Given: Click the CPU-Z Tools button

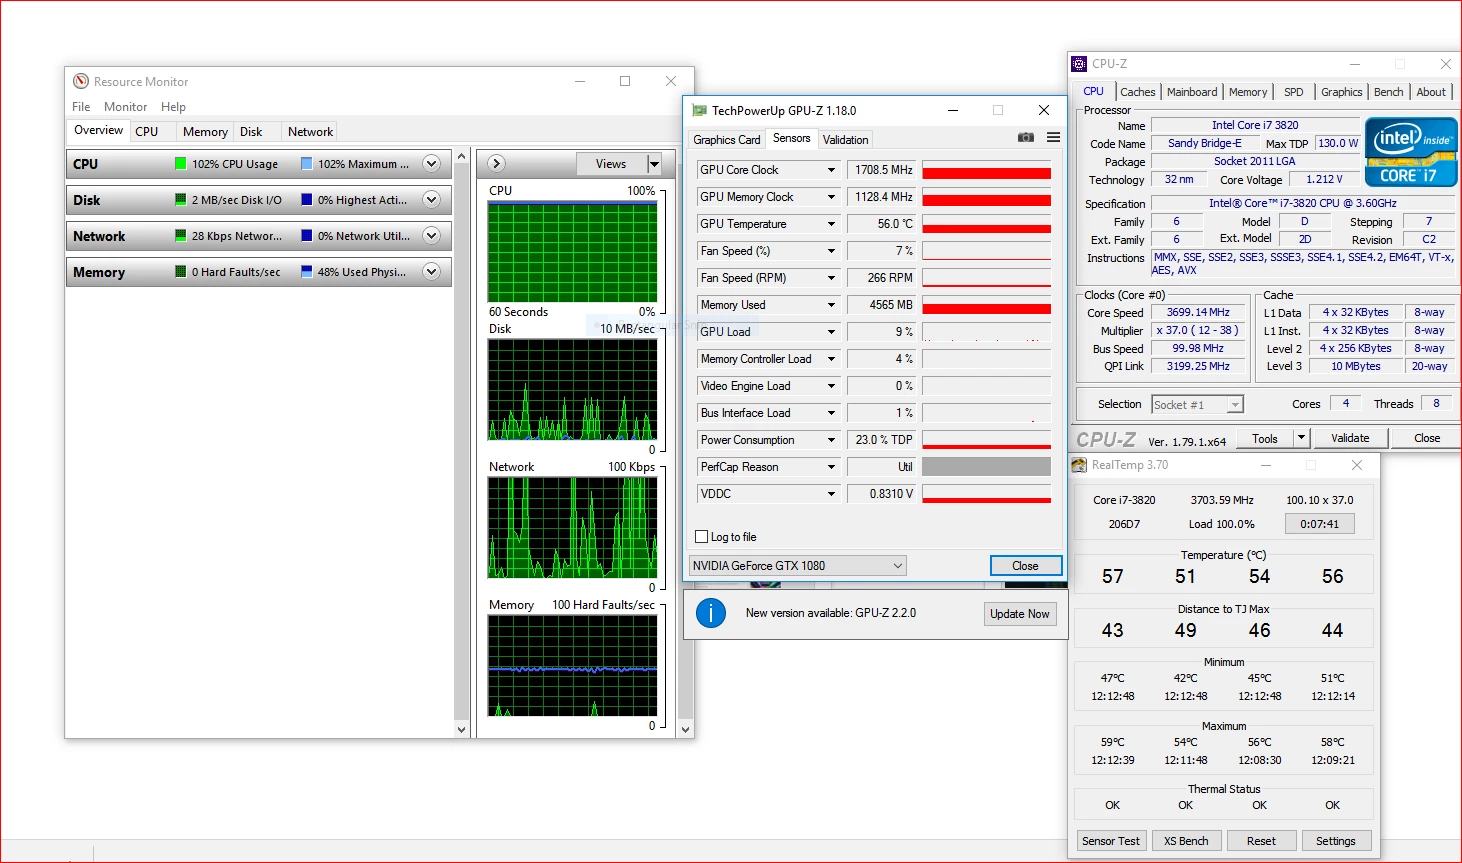Looking at the screenshot, I should click(1265, 438).
